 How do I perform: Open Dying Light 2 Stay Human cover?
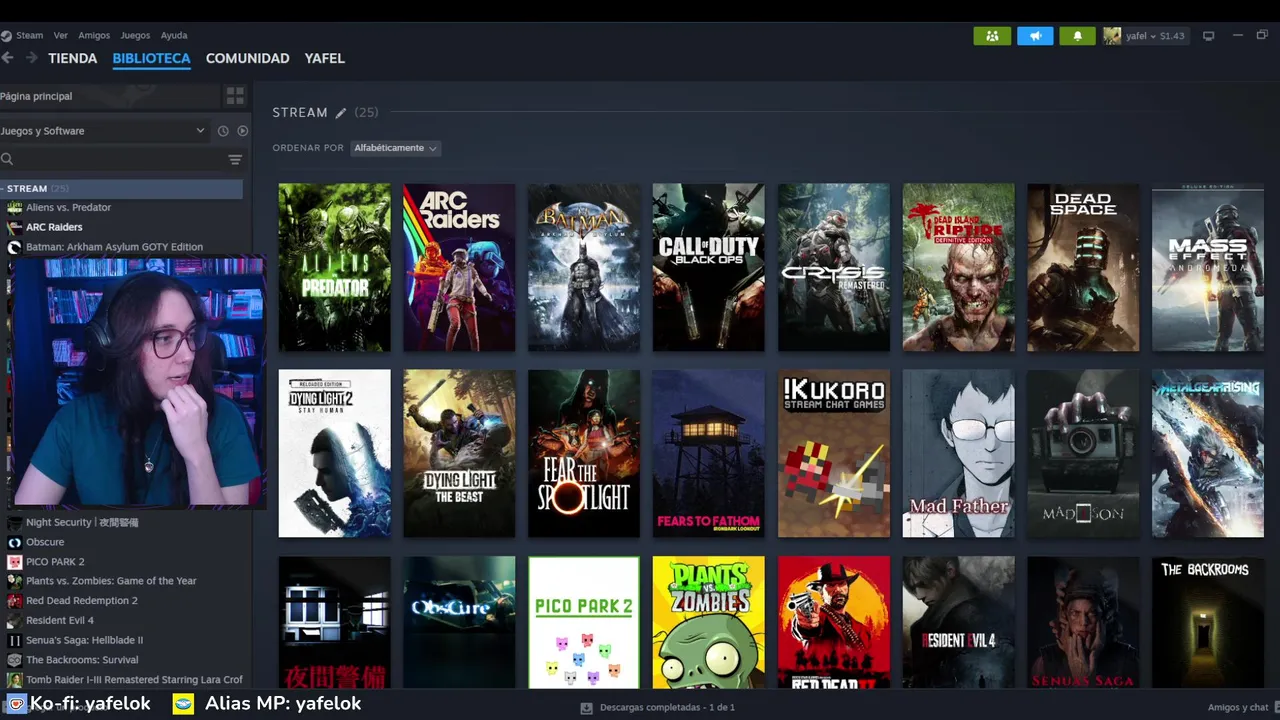point(334,454)
